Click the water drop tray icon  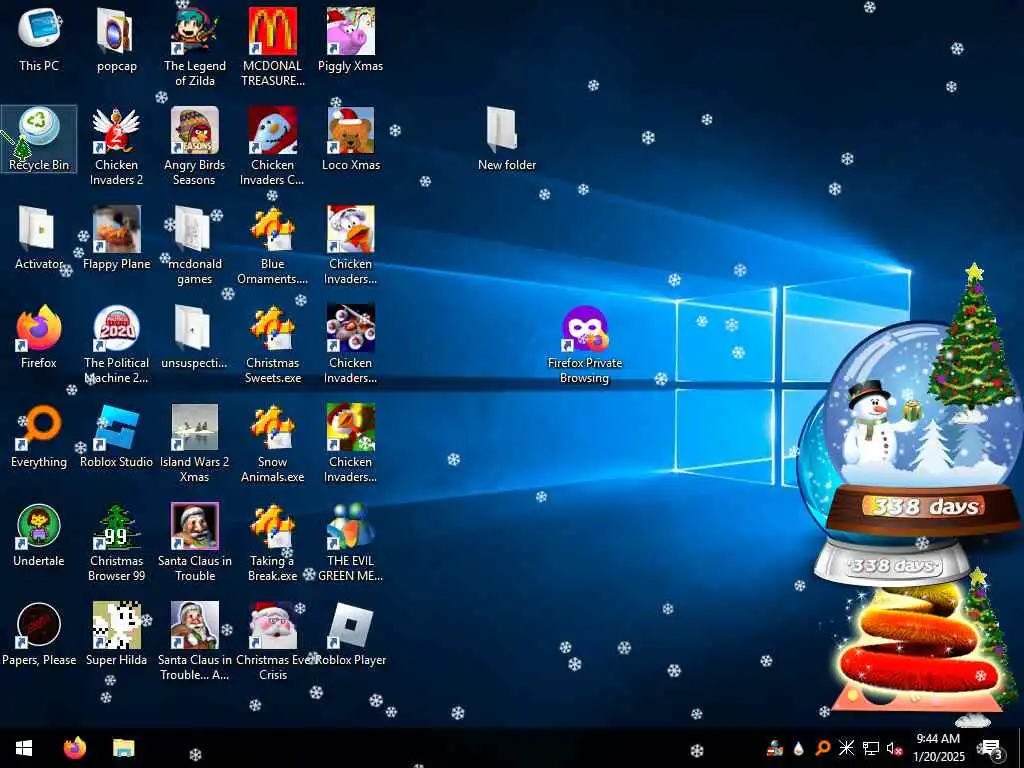[x=798, y=748]
